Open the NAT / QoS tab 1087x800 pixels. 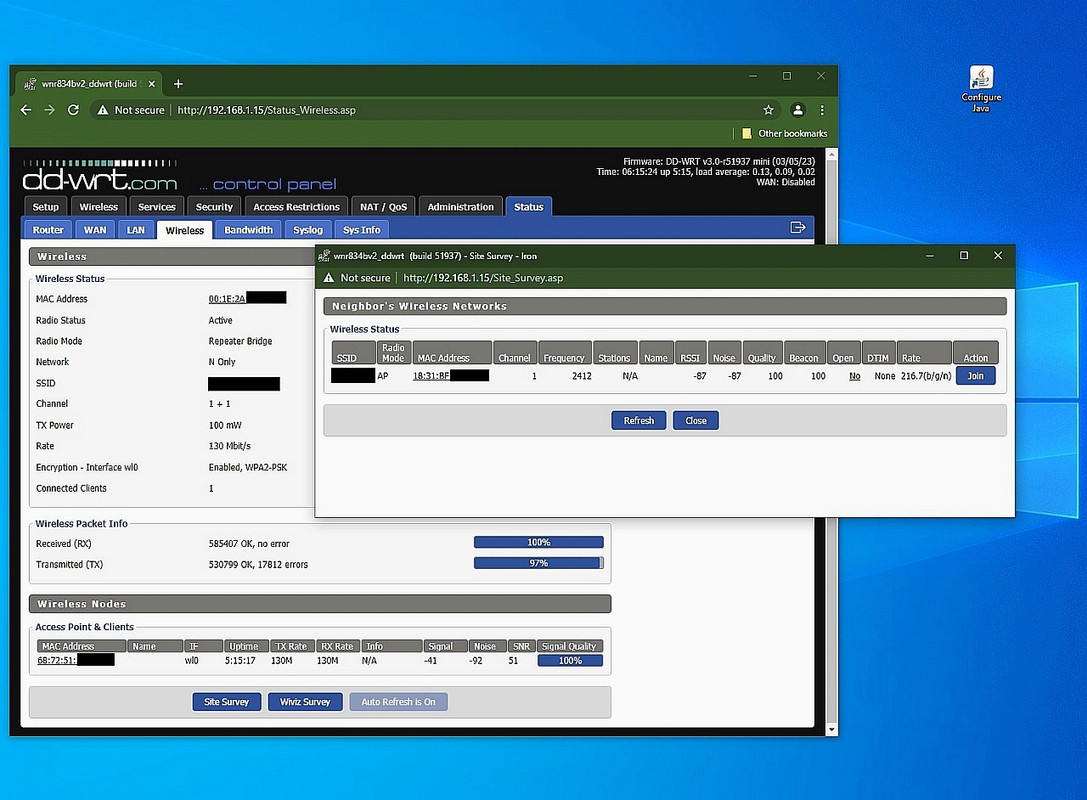coord(383,207)
